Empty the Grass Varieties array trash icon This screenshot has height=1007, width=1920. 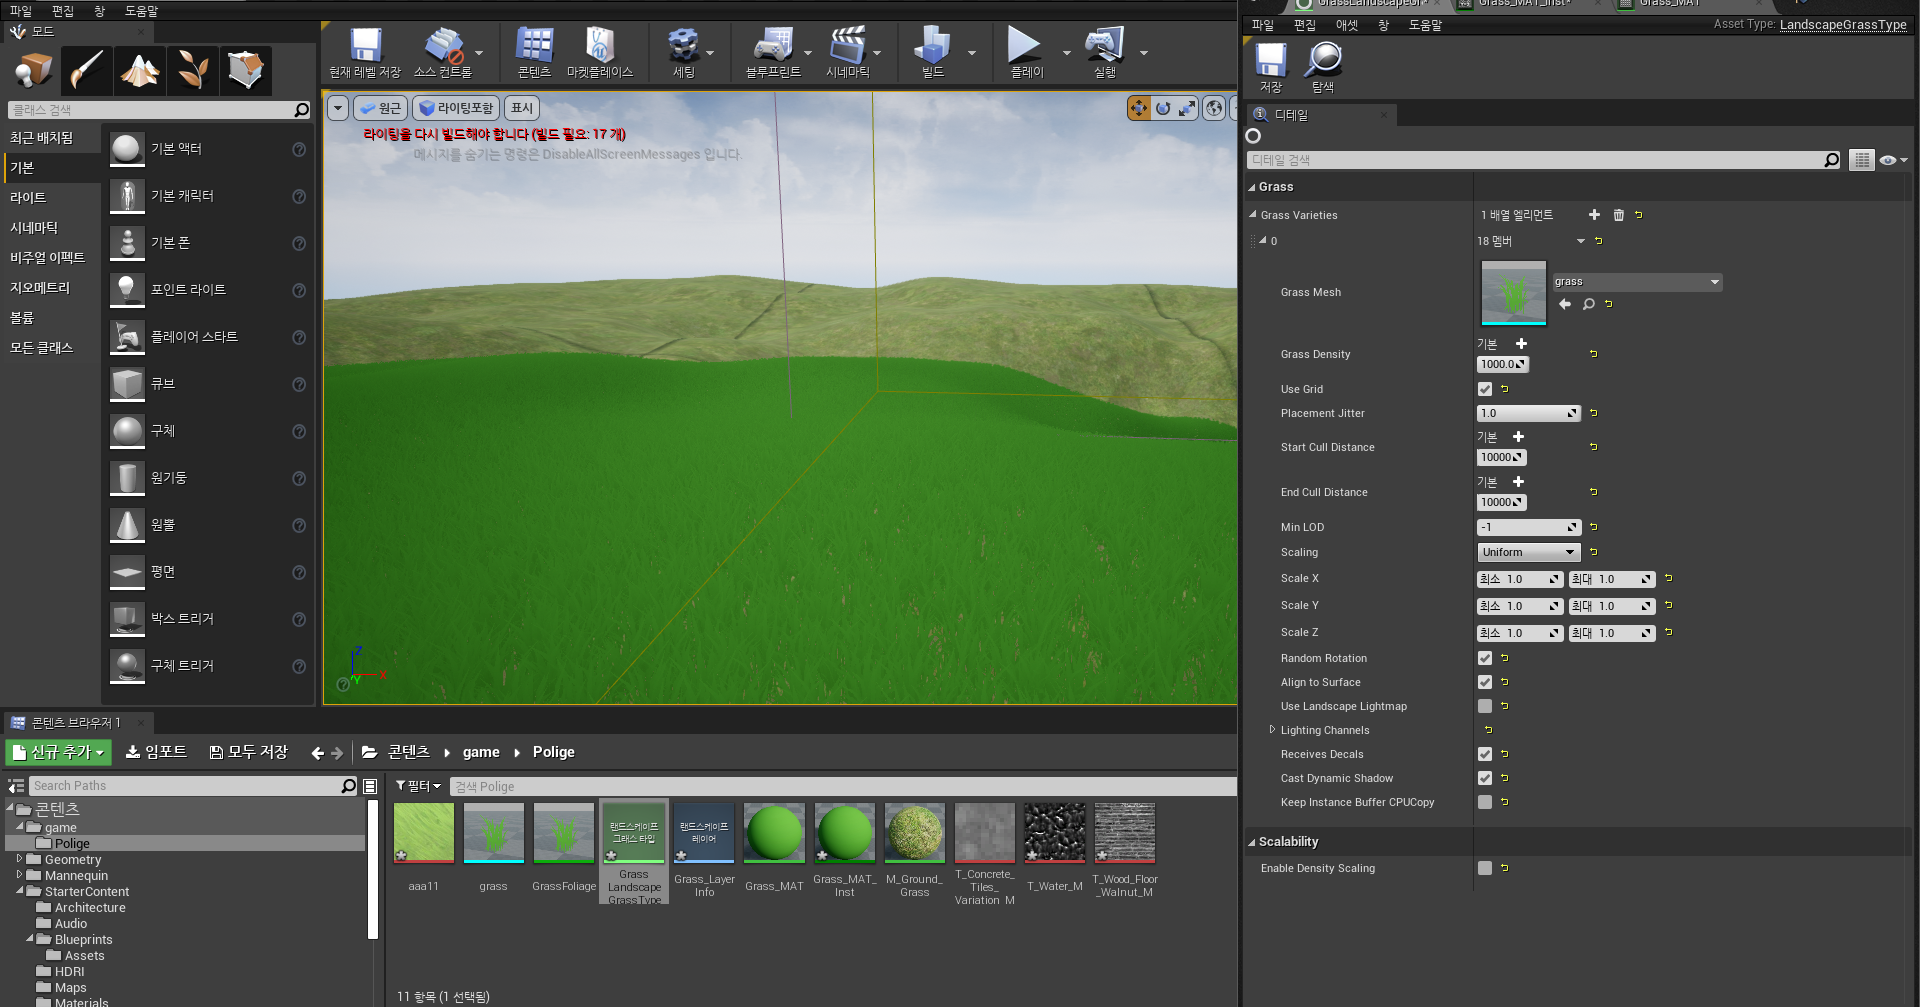[x=1618, y=215]
